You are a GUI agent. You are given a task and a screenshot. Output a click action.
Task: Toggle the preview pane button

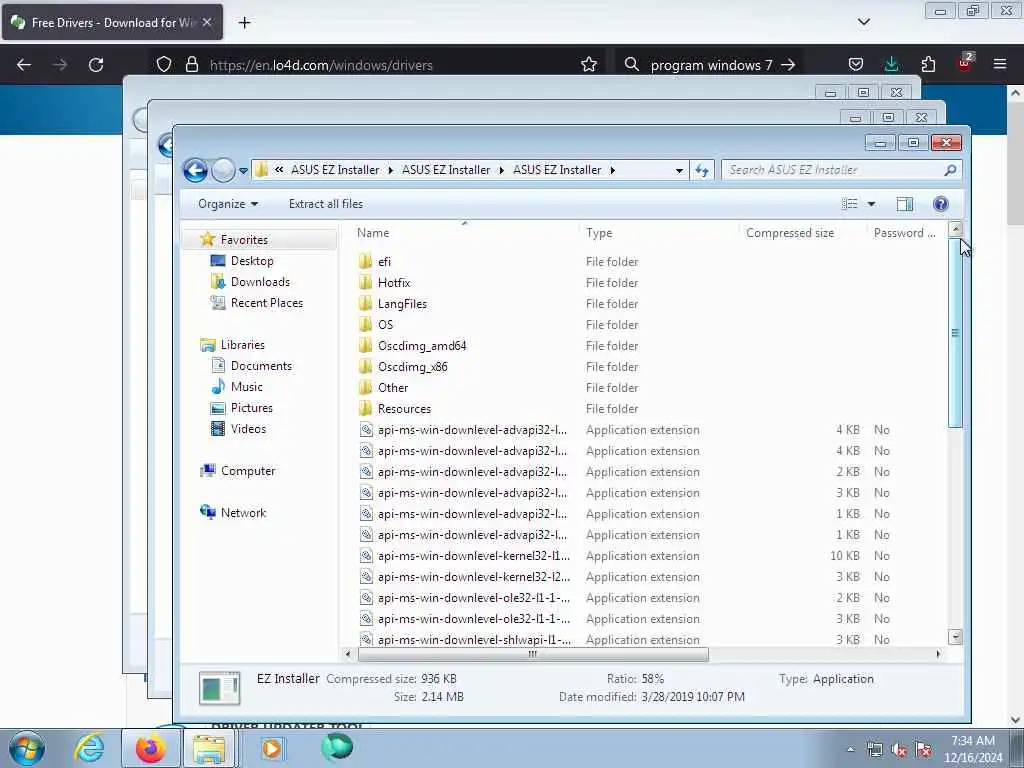point(904,204)
